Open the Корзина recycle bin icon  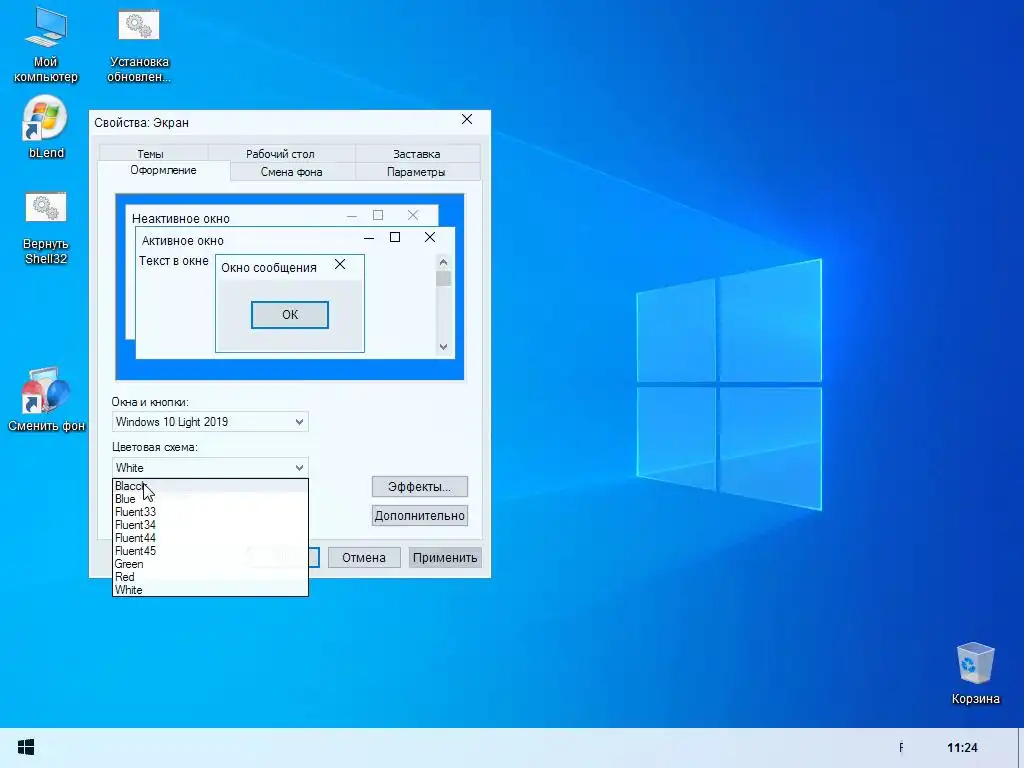975,673
